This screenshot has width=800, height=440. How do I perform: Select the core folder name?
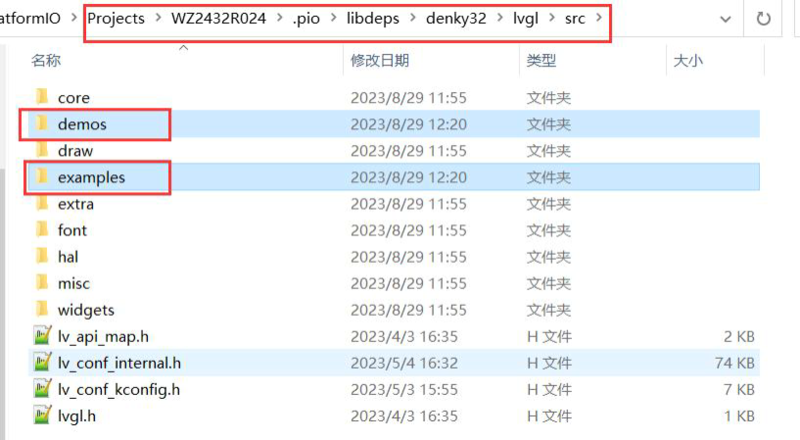[x=73, y=97]
